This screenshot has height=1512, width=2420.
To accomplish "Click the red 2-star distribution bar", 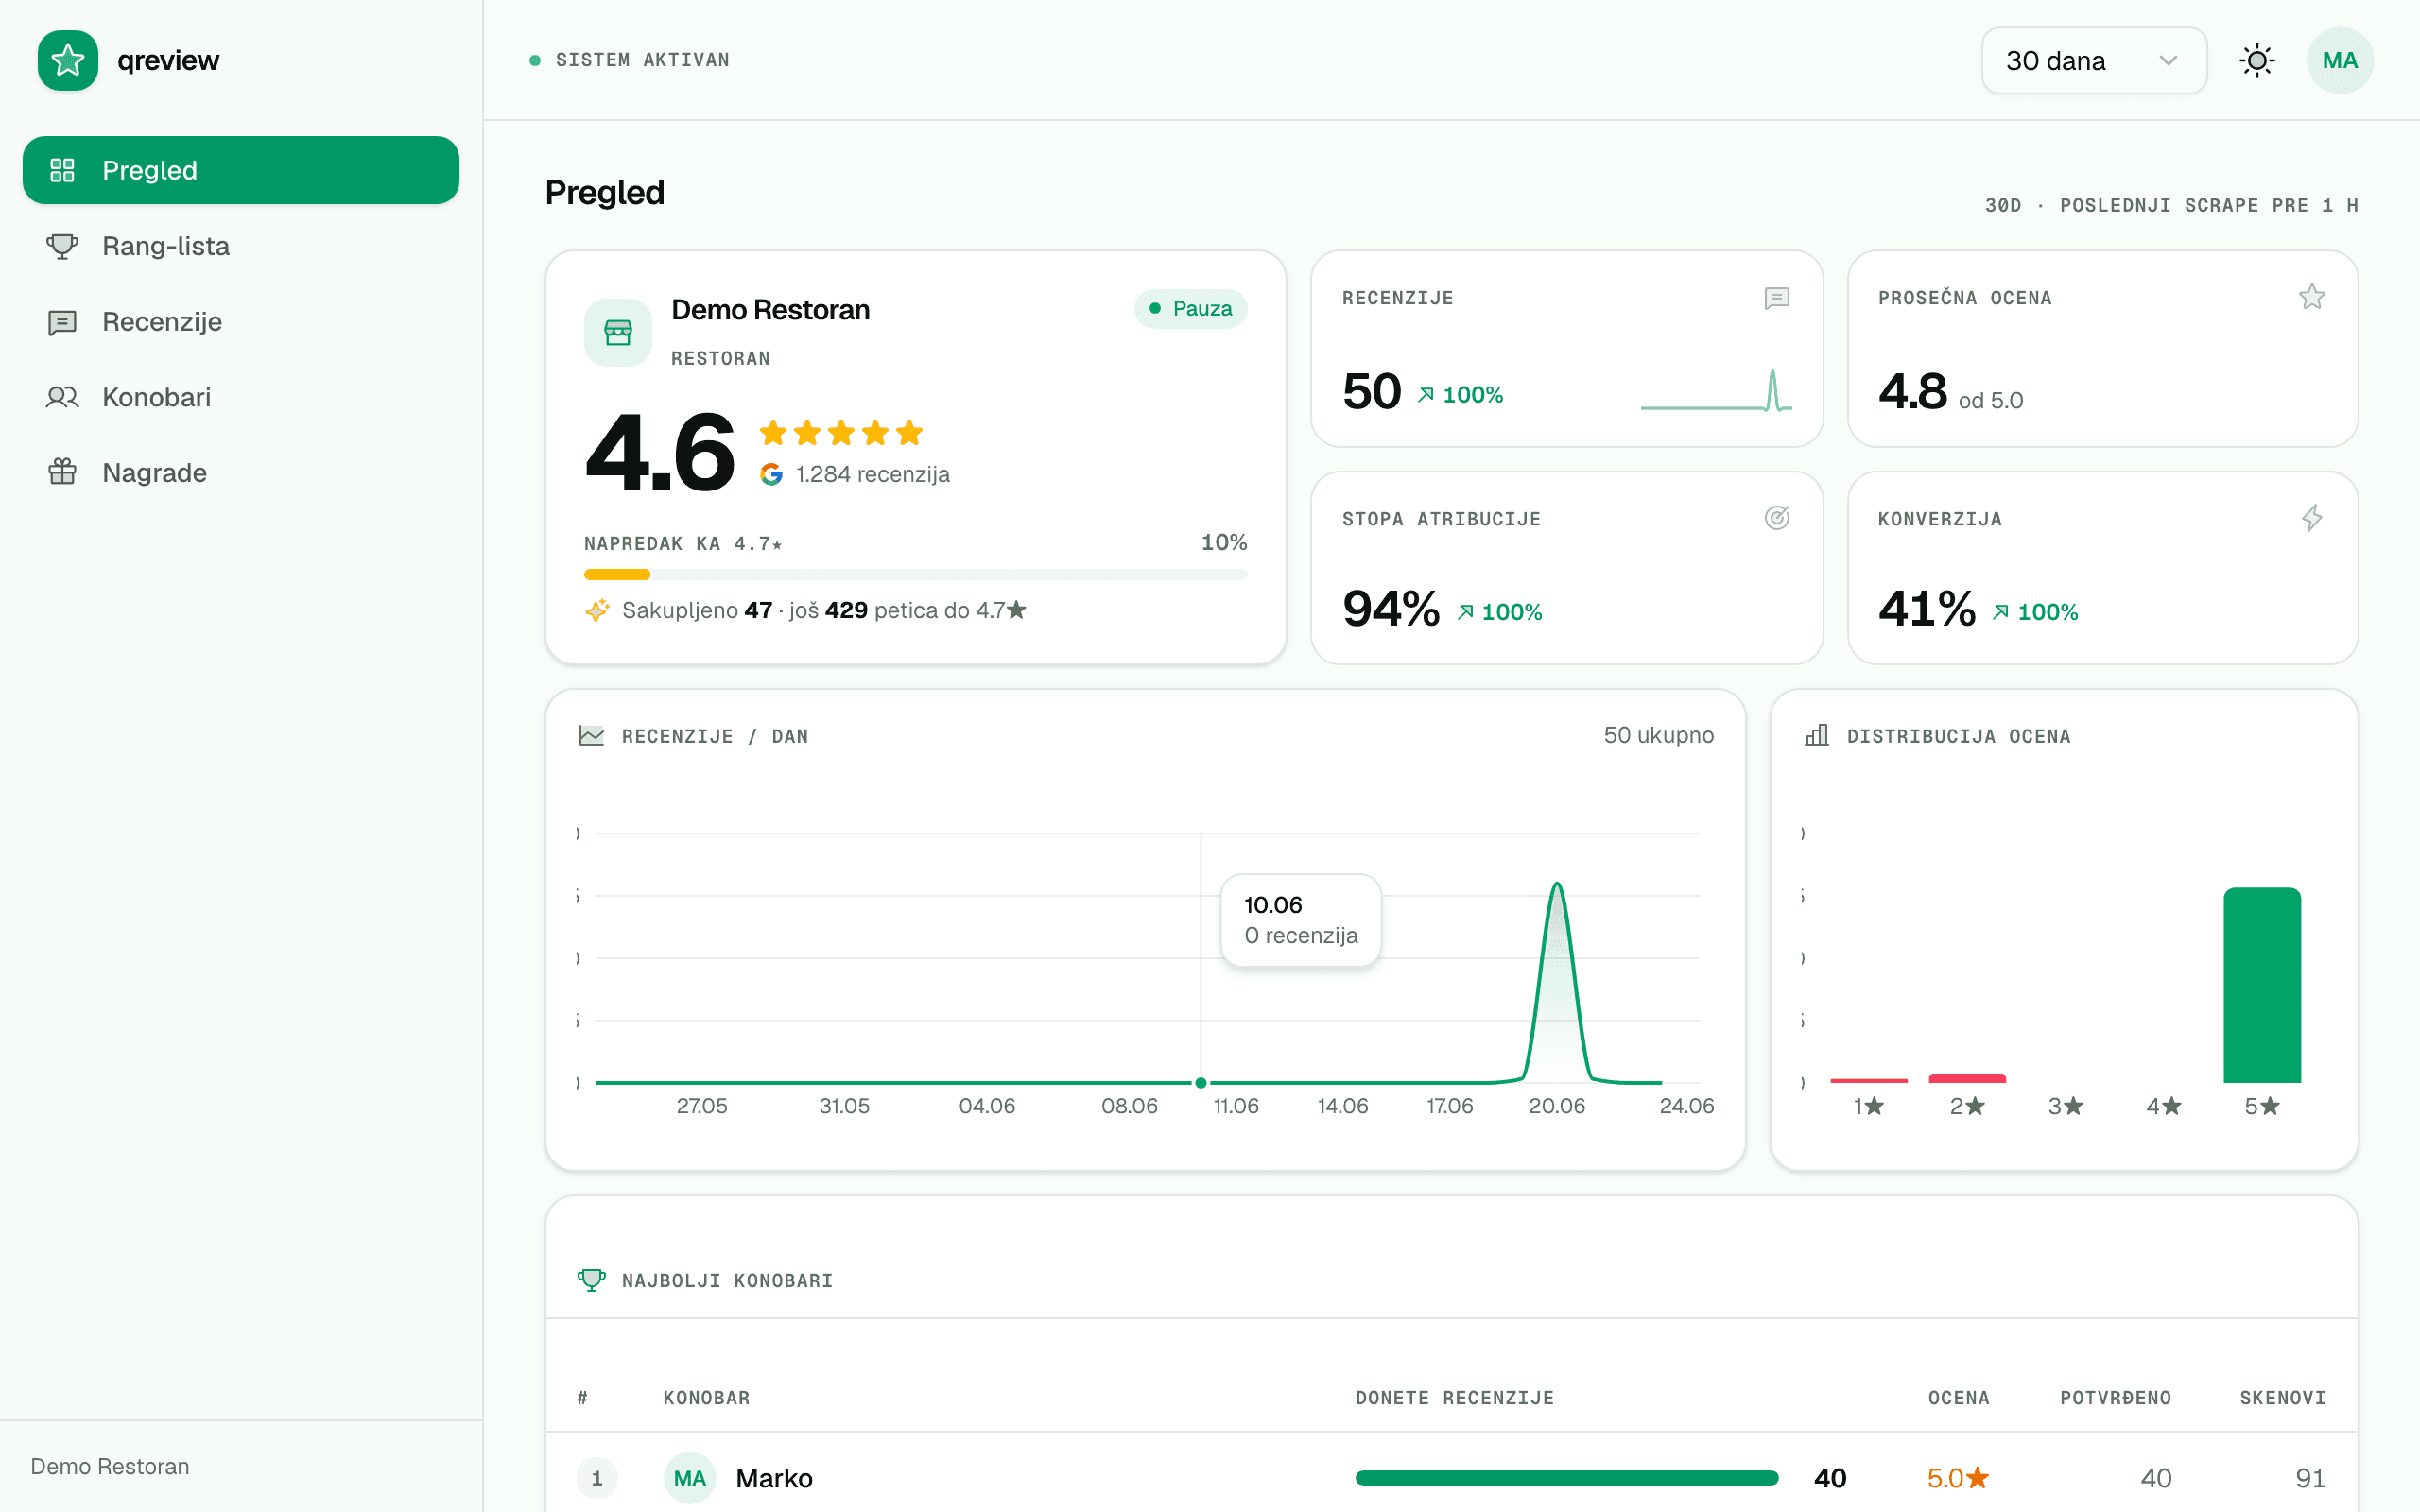I will [x=1967, y=1079].
